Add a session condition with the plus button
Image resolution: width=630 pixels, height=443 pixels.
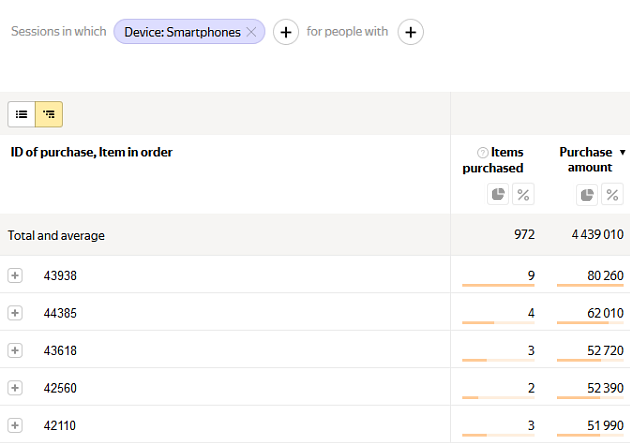286,32
